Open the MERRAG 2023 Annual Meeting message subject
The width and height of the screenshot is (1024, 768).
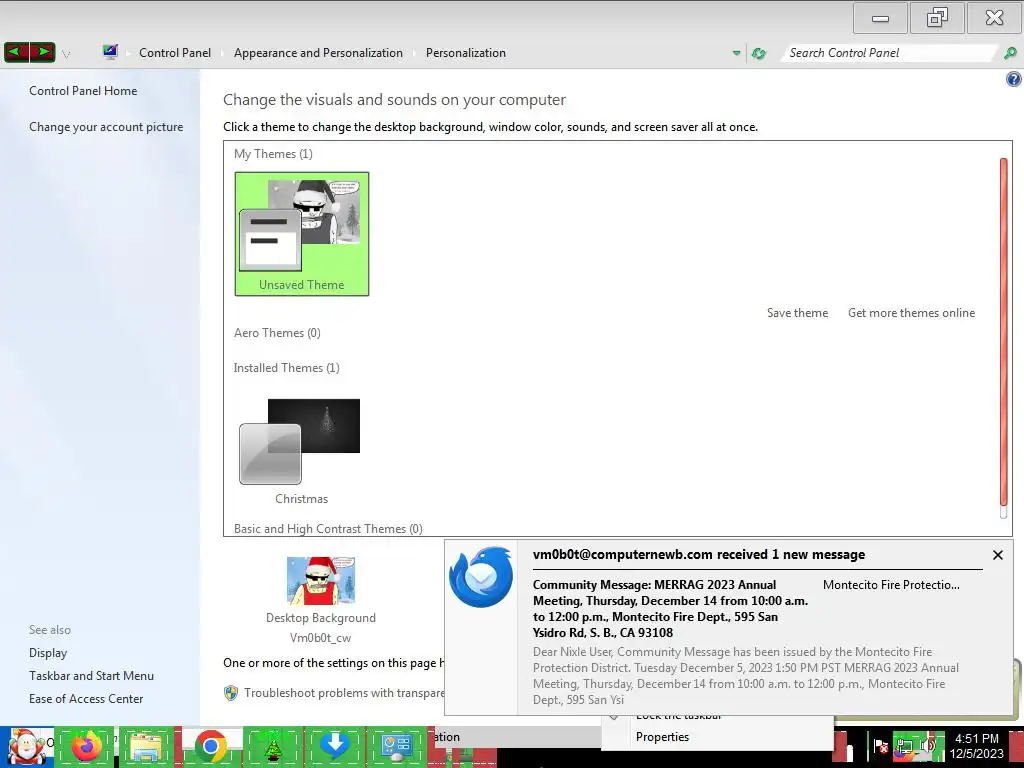click(x=670, y=609)
